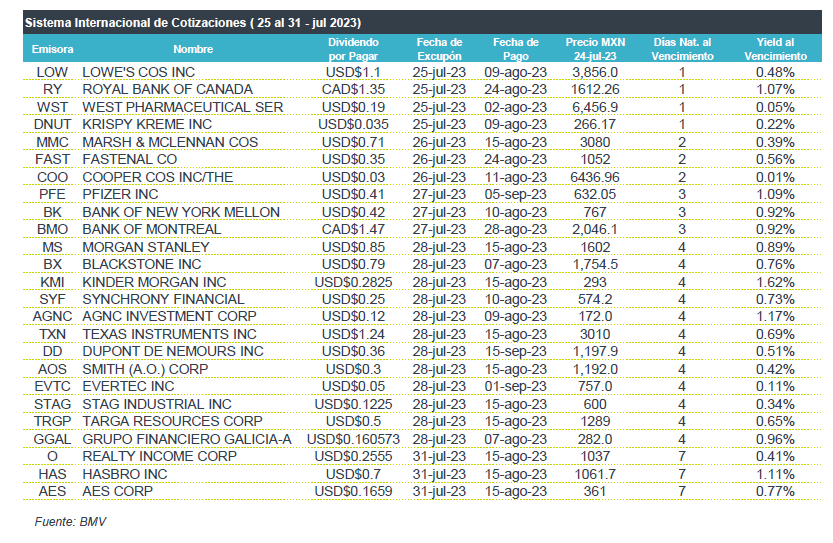Select the KMI ticker
The height and width of the screenshot is (543, 833).
click(x=52, y=283)
